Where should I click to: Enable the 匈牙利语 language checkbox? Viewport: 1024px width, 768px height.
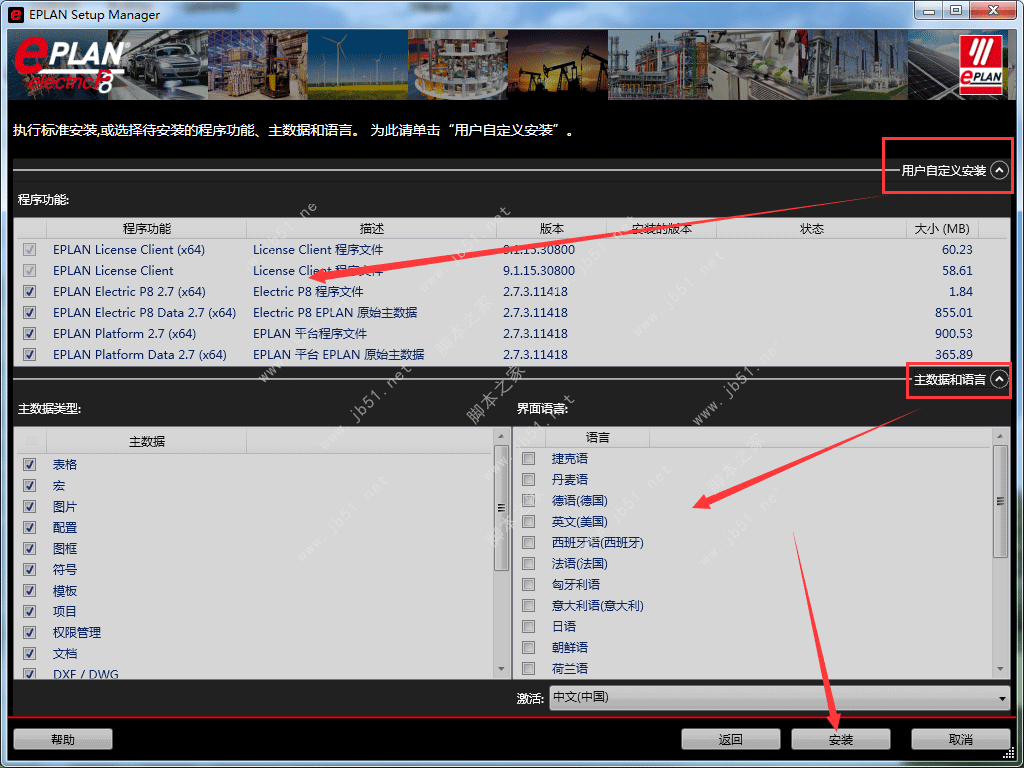529,584
